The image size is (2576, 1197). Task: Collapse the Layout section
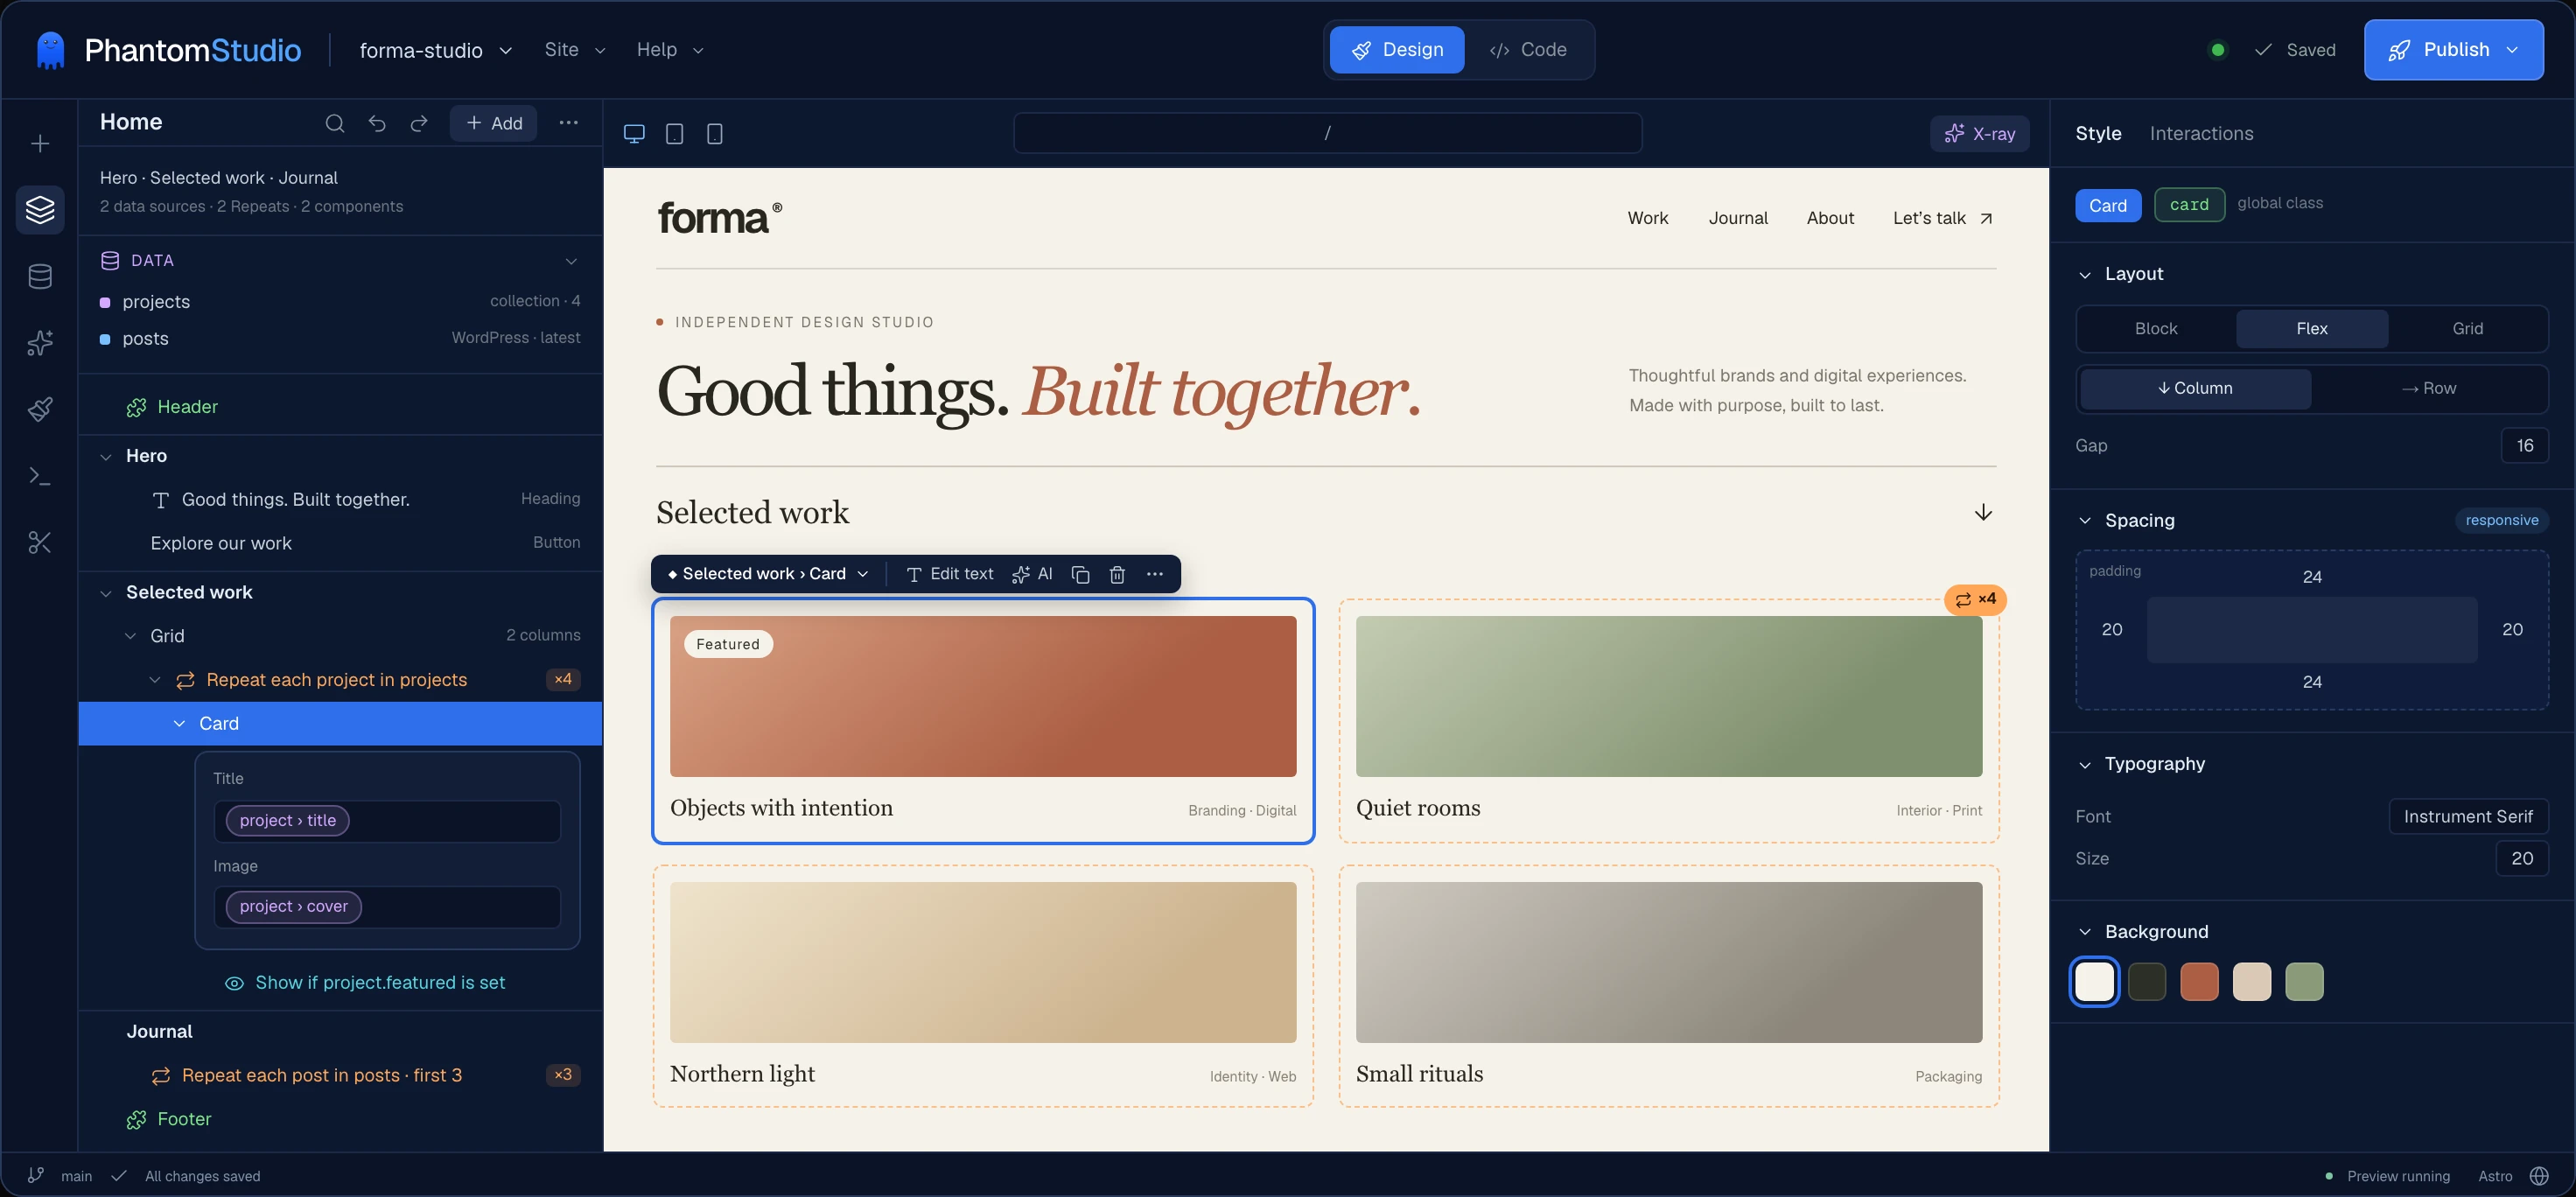coord(2085,274)
